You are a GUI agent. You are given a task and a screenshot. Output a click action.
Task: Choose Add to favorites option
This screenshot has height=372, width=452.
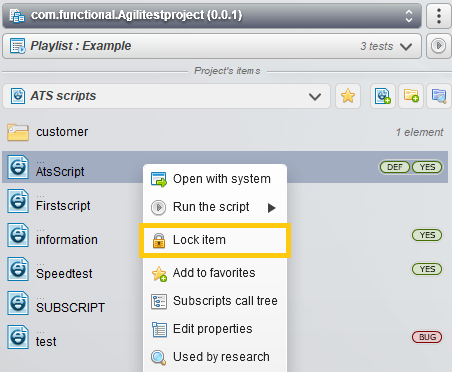click(x=215, y=273)
